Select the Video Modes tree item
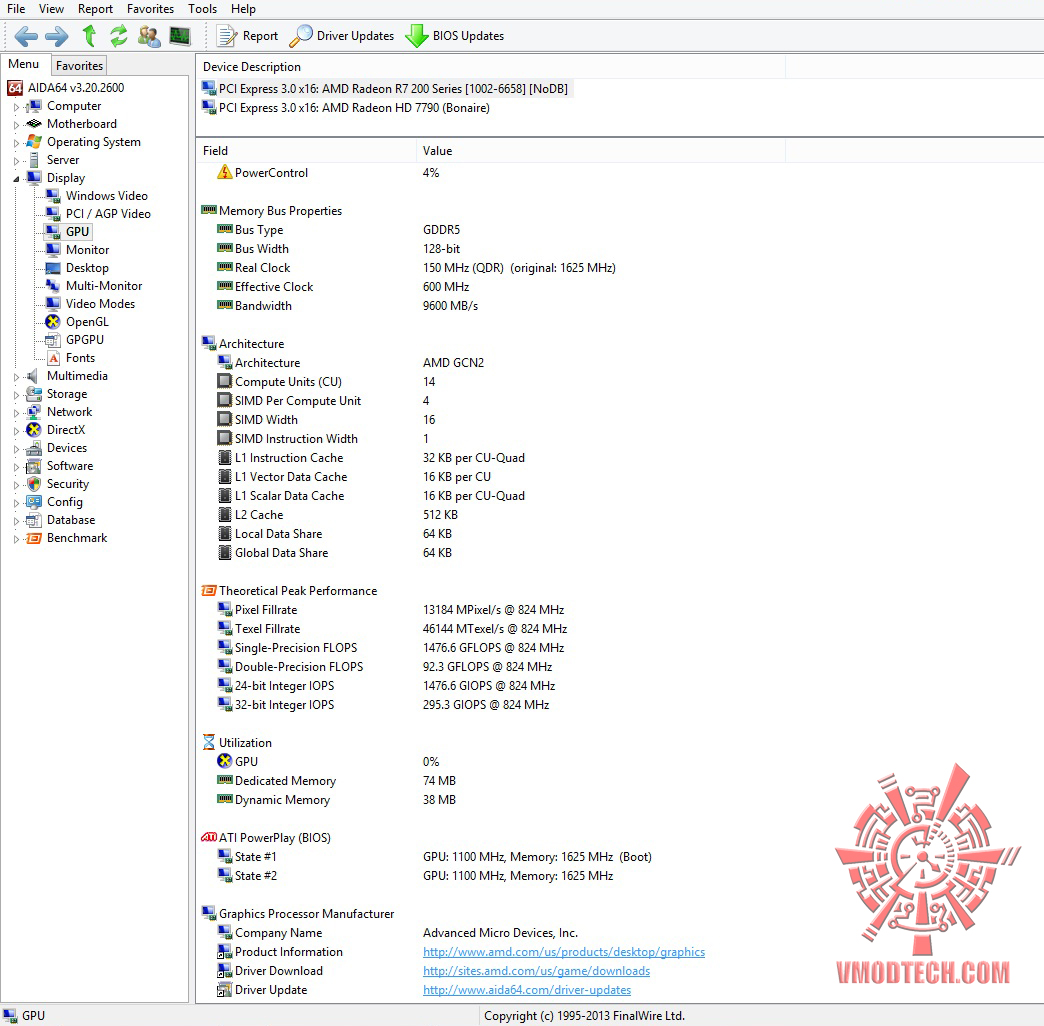1044x1026 pixels. coord(91,304)
